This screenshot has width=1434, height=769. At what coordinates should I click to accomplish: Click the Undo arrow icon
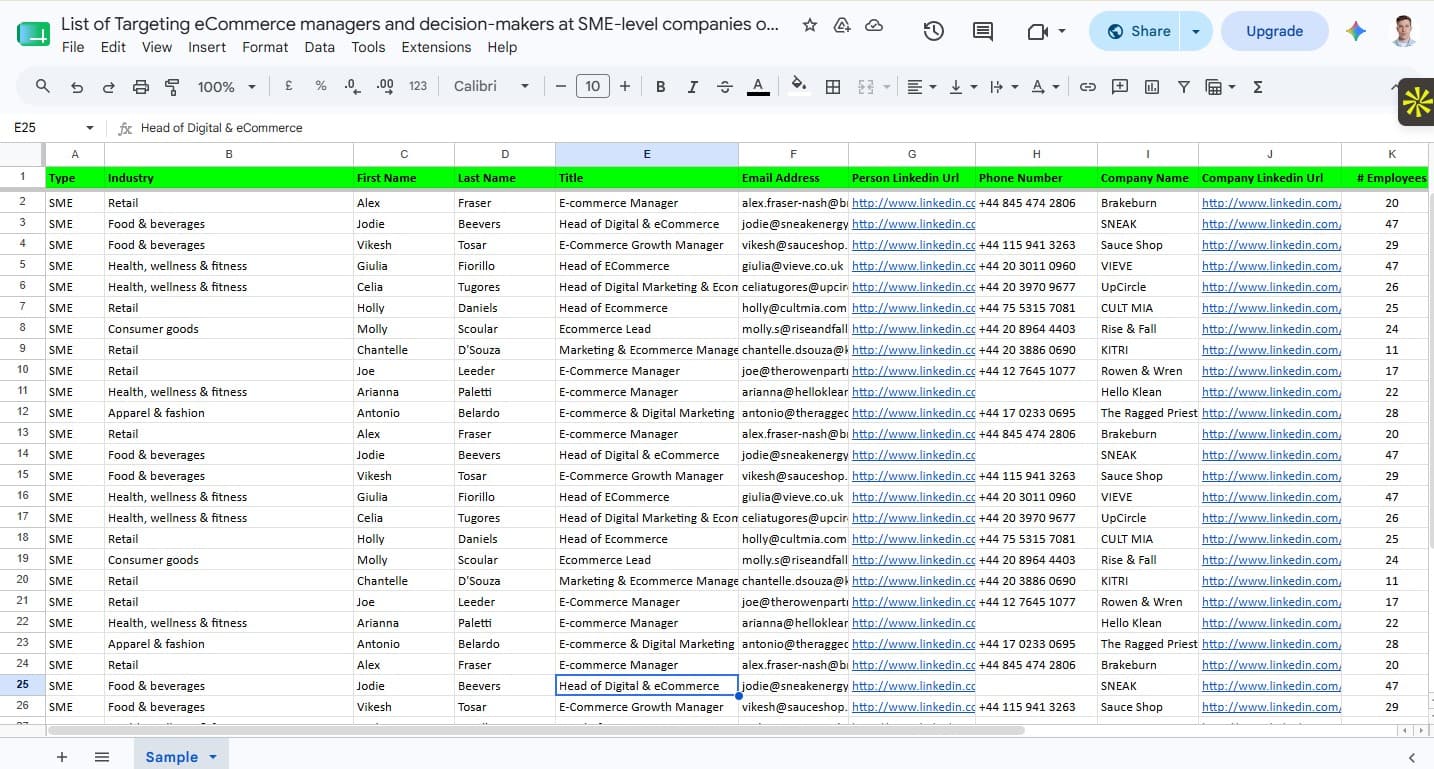point(77,87)
